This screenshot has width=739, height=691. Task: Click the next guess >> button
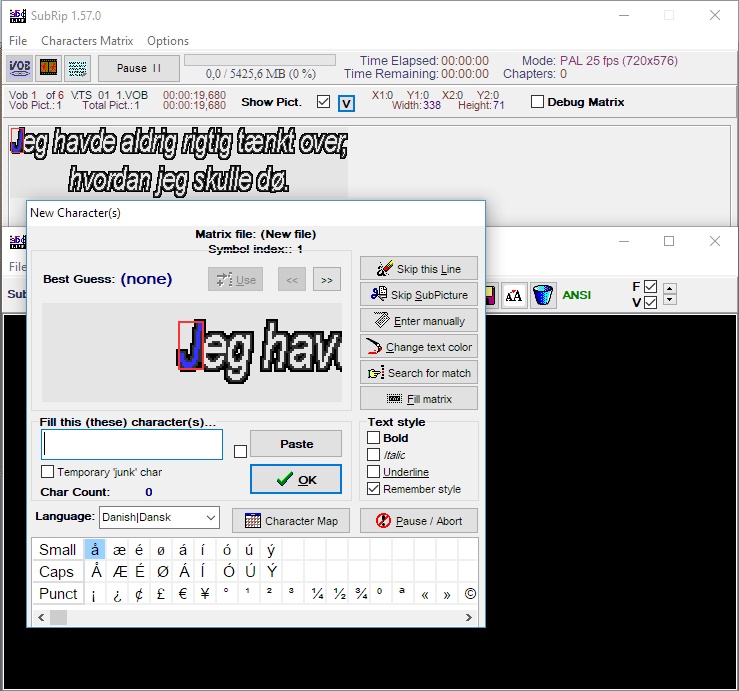(x=327, y=280)
